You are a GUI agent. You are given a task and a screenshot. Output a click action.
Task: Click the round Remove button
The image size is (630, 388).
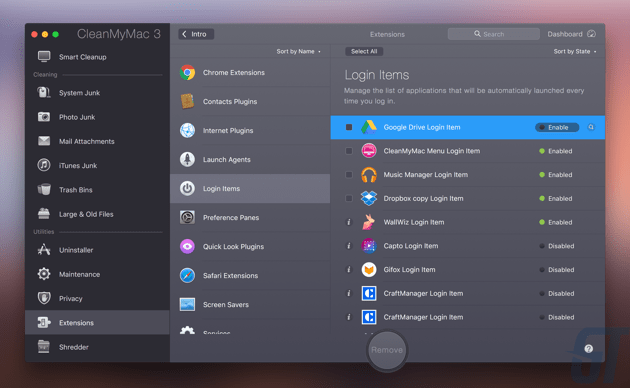(387, 350)
